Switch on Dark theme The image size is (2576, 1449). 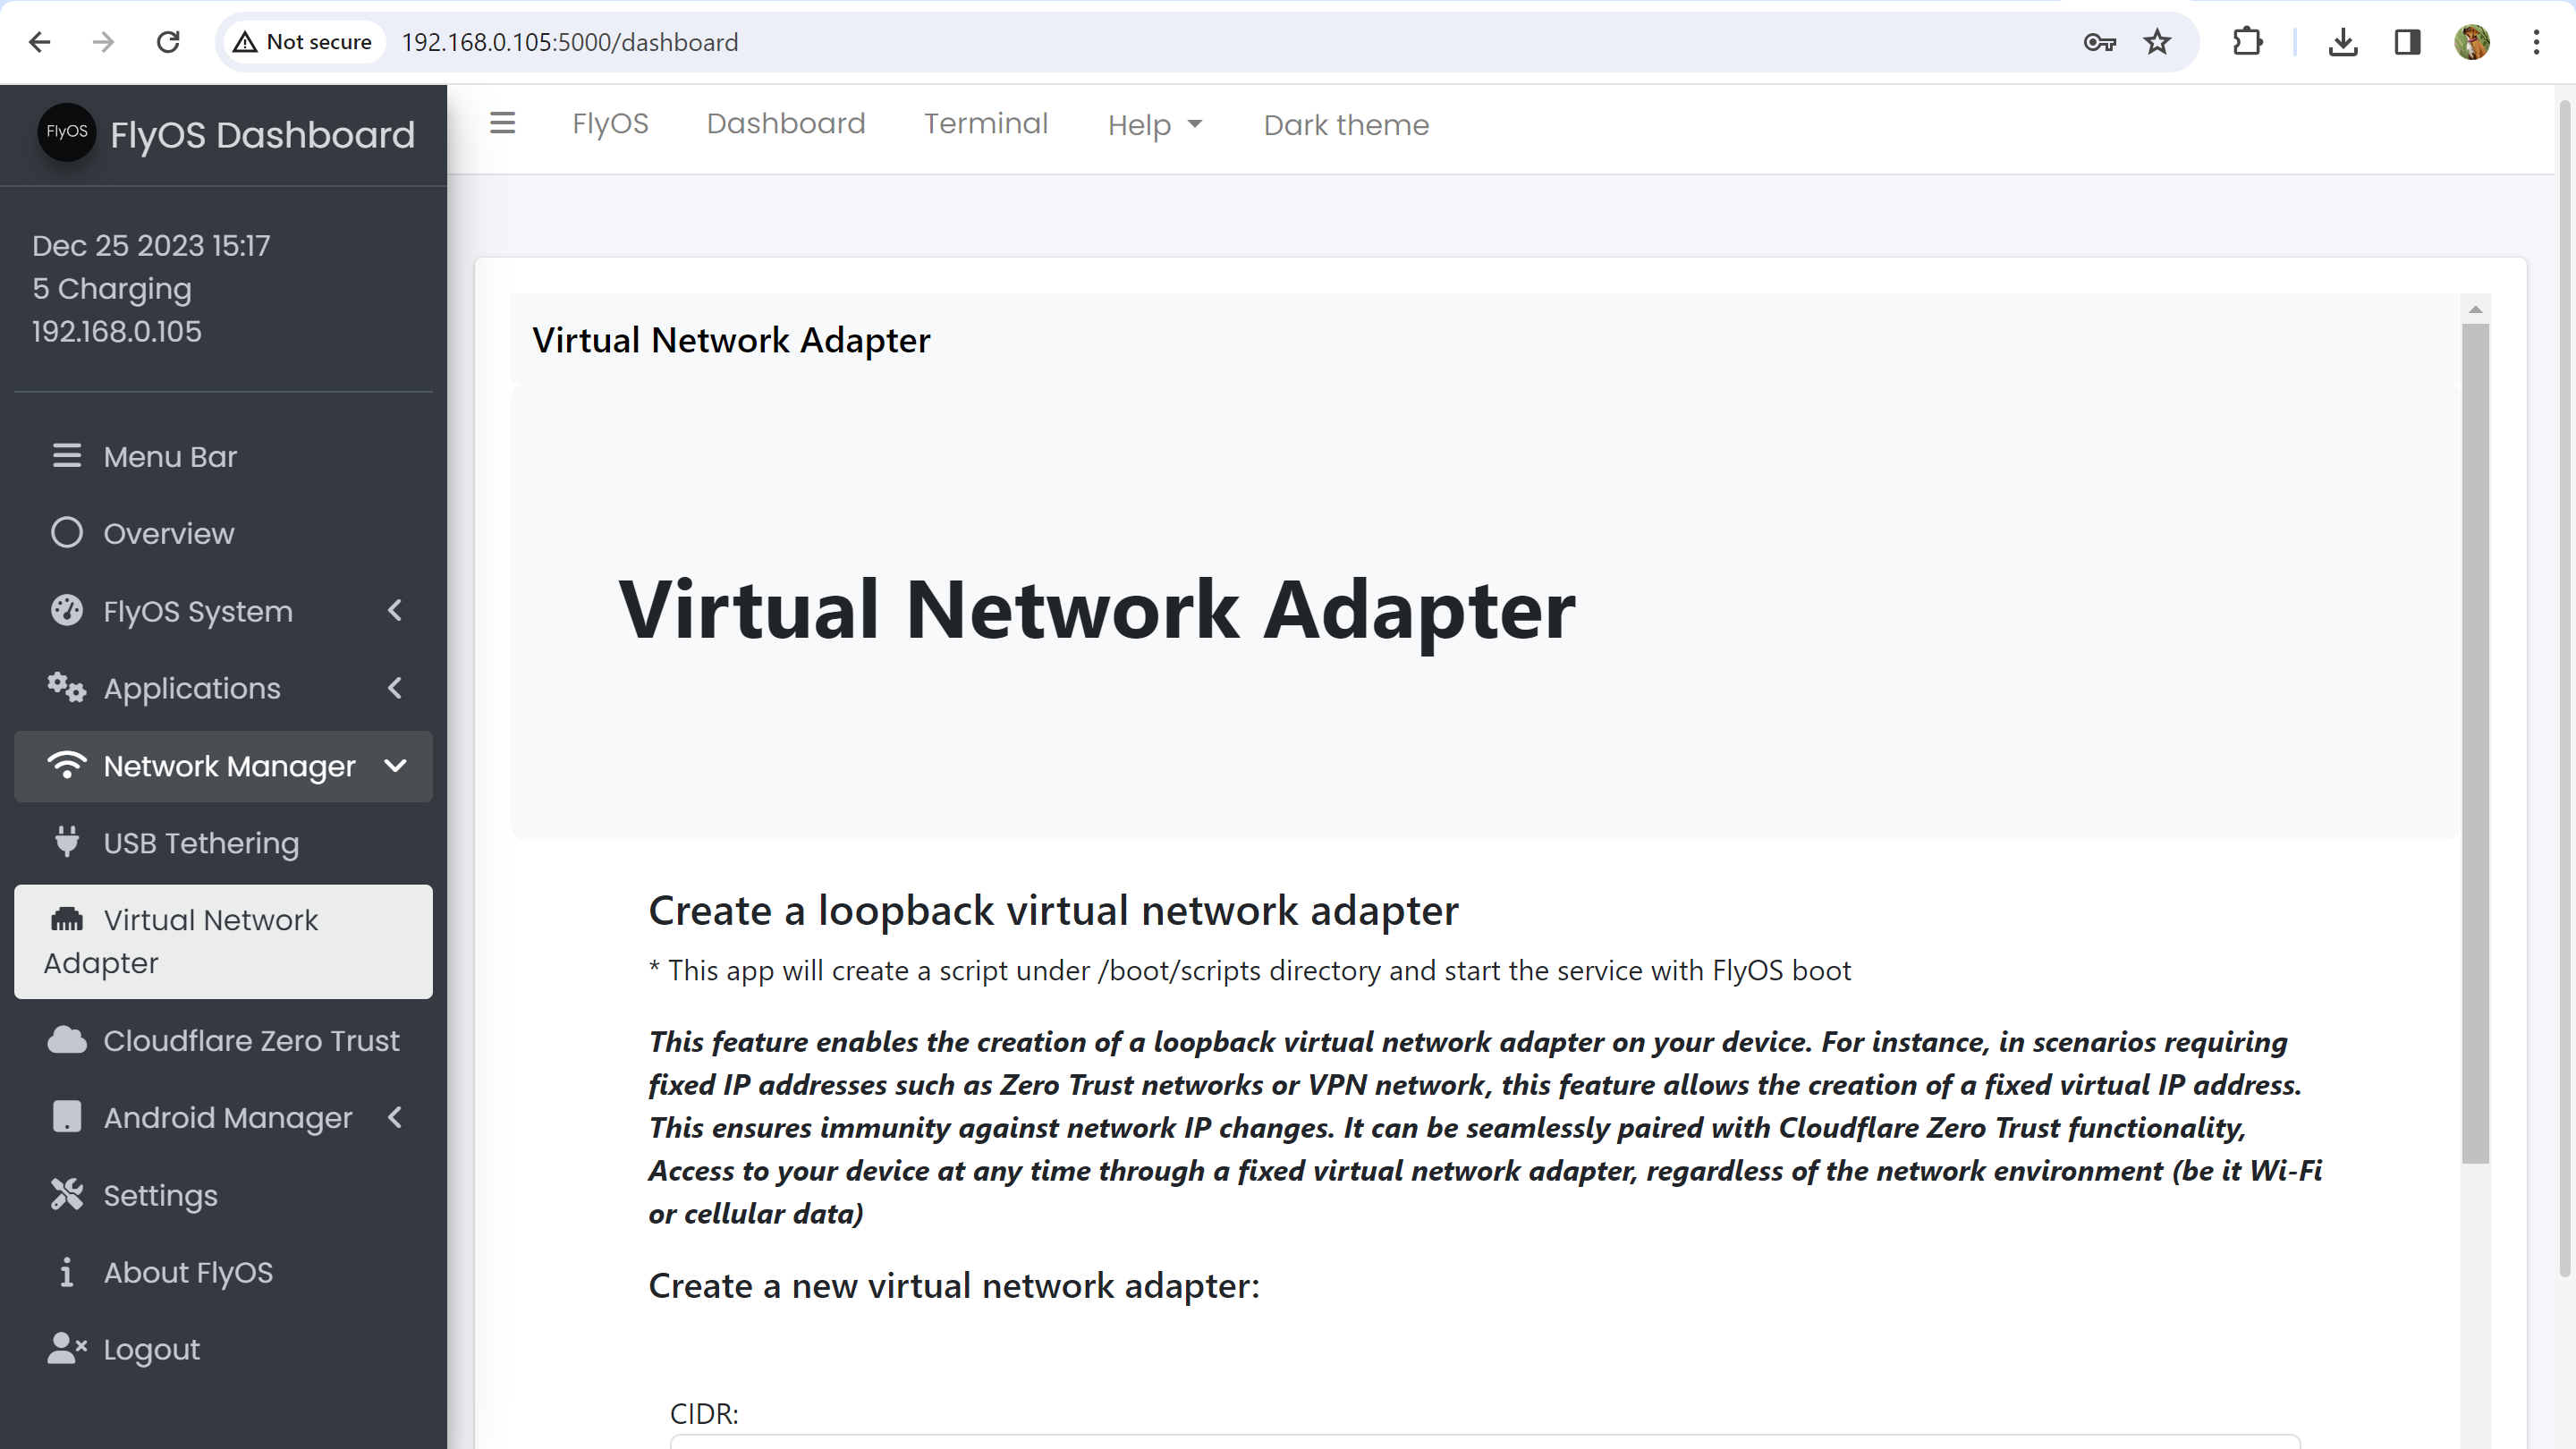pos(1346,125)
